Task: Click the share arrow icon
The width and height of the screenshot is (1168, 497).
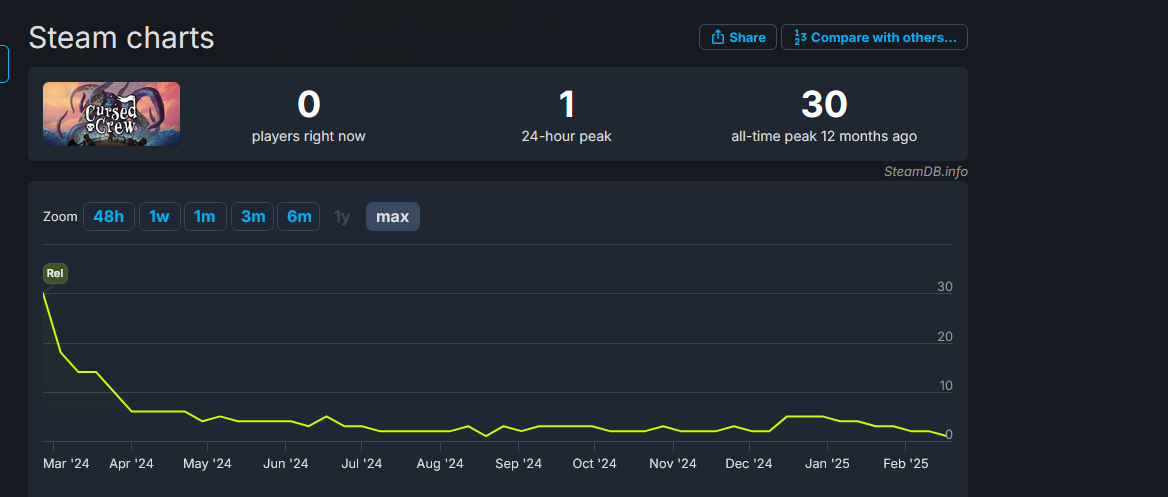Action: (718, 37)
